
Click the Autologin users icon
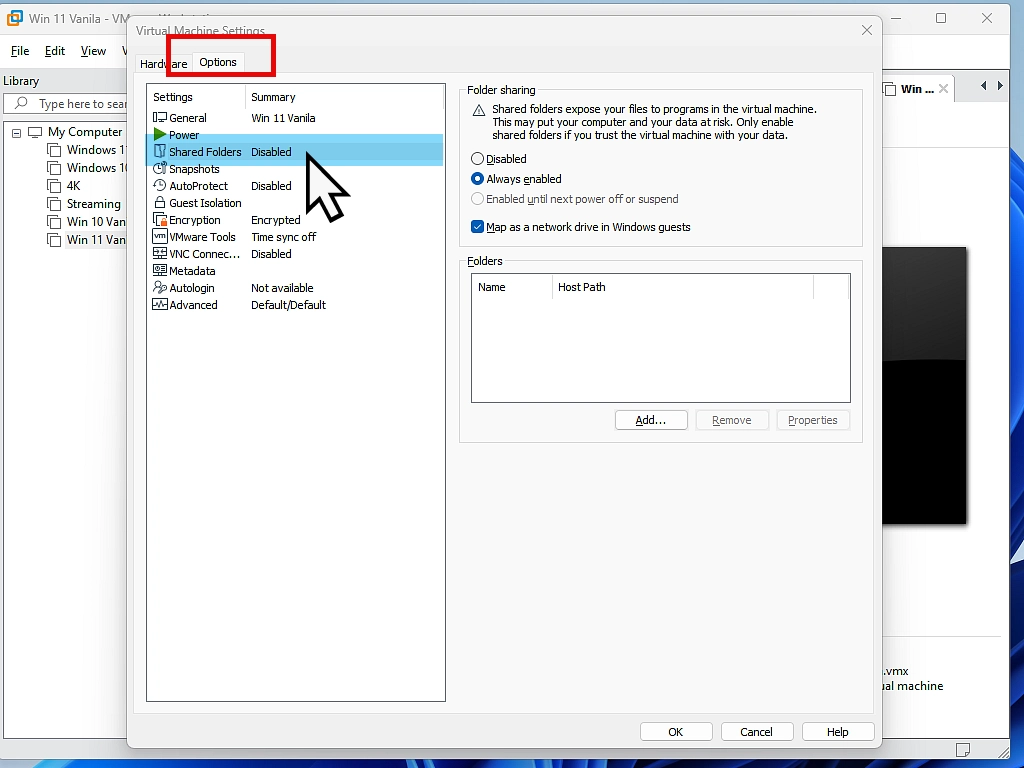point(159,287)
